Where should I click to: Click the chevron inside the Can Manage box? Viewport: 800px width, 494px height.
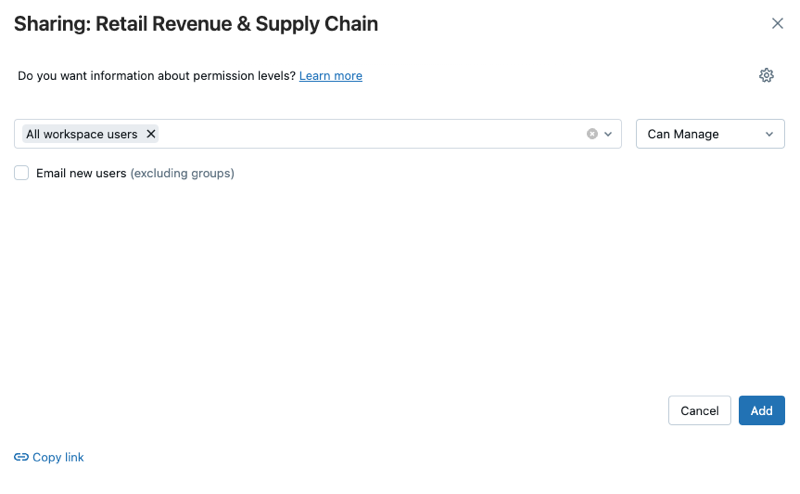(x=769, y=134)
